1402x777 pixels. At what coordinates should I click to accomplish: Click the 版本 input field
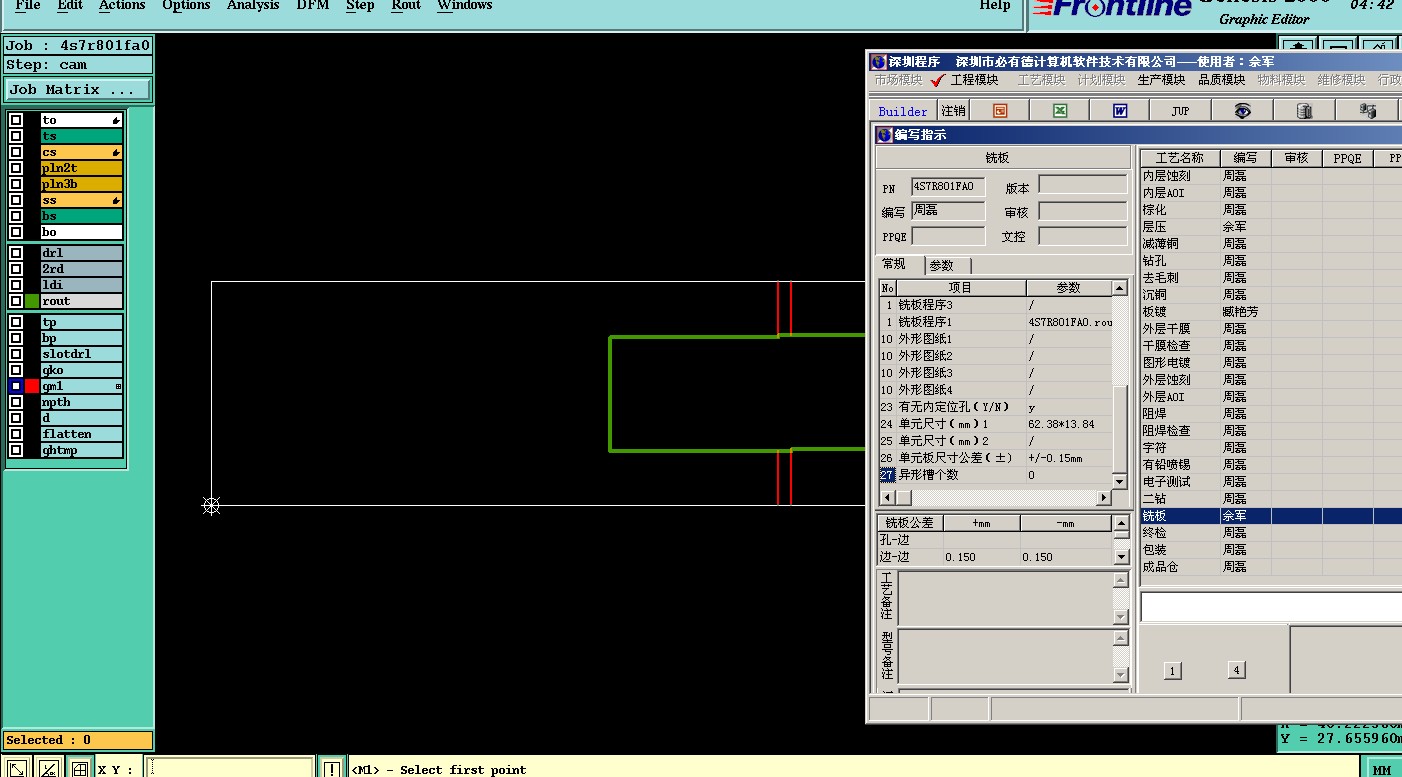click(1083, 185)
